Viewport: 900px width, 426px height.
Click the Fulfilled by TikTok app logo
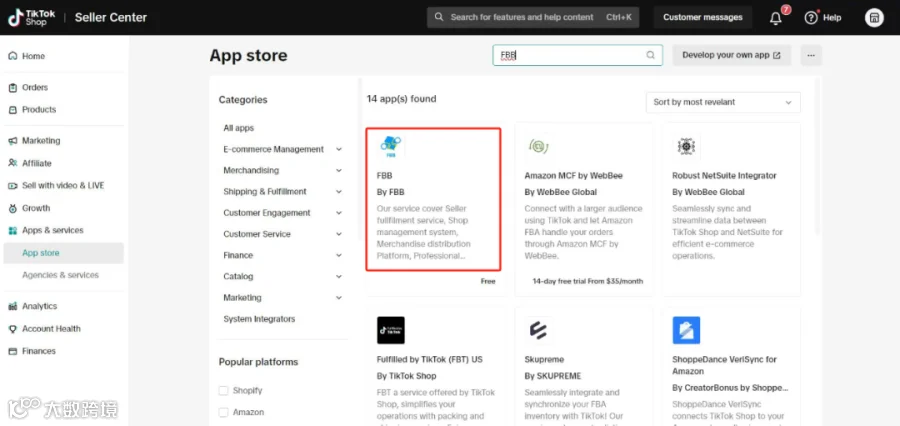click(x=391, y=330)
